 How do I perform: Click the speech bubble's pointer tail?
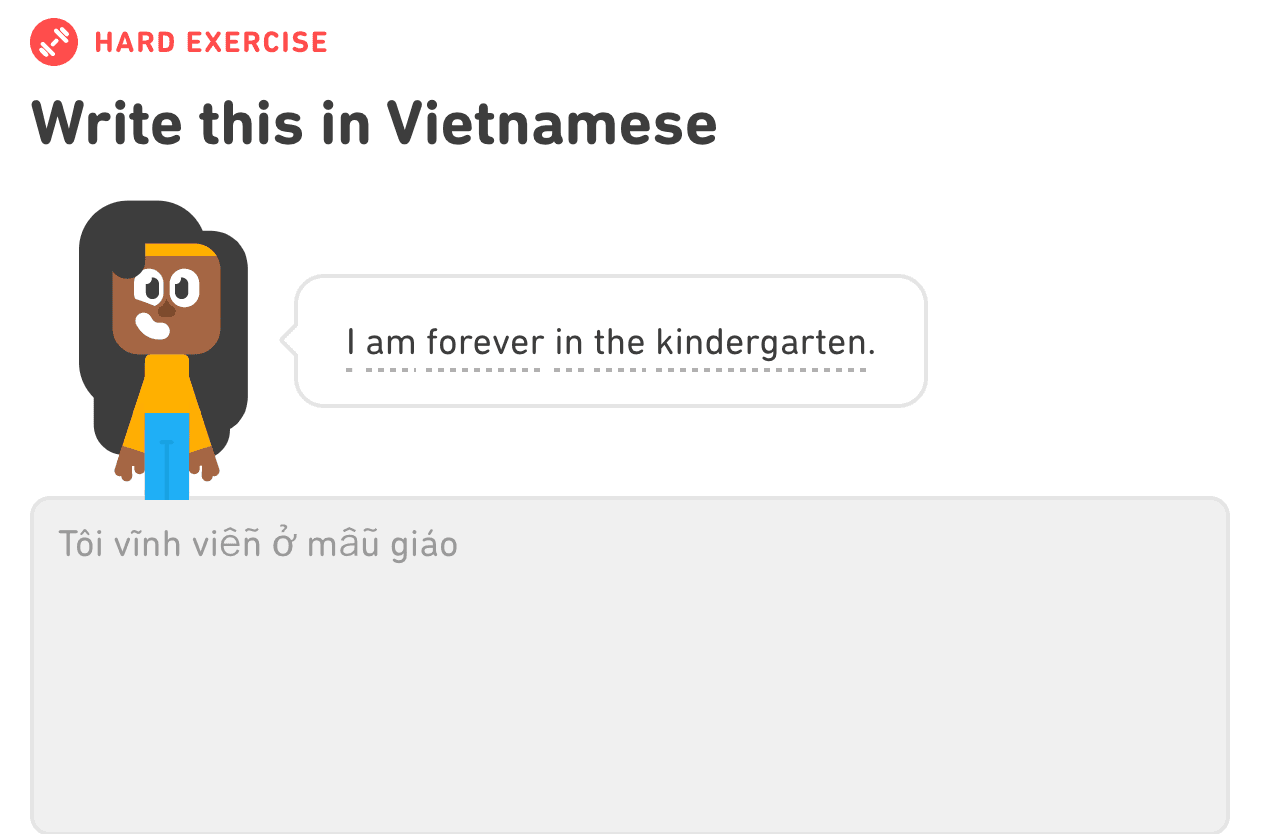[x=288, y=340]
